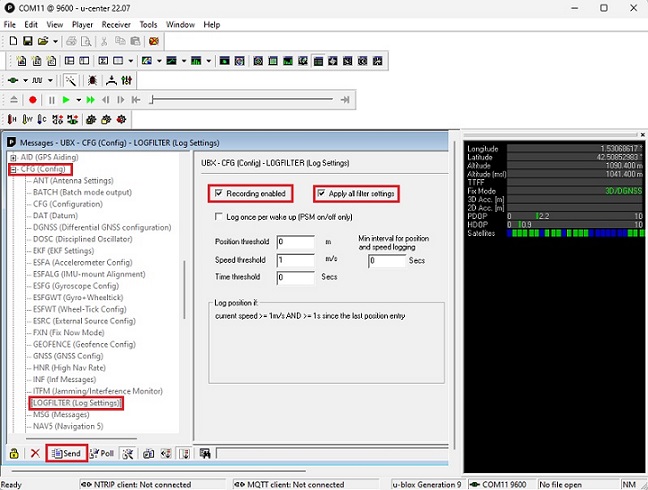Click the Send button
The image size is (648, 490).
pos(67,453)
